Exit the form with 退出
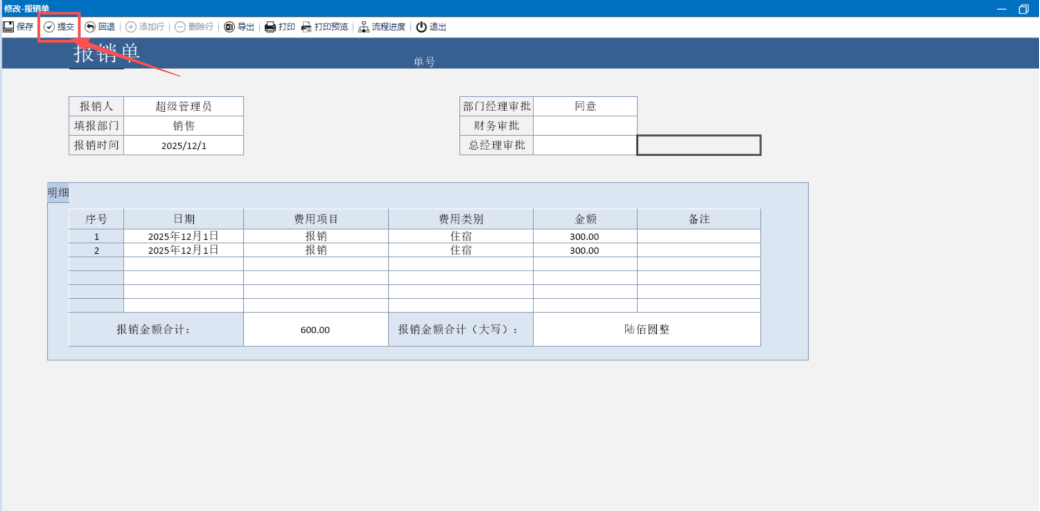 tap(431, 27)
